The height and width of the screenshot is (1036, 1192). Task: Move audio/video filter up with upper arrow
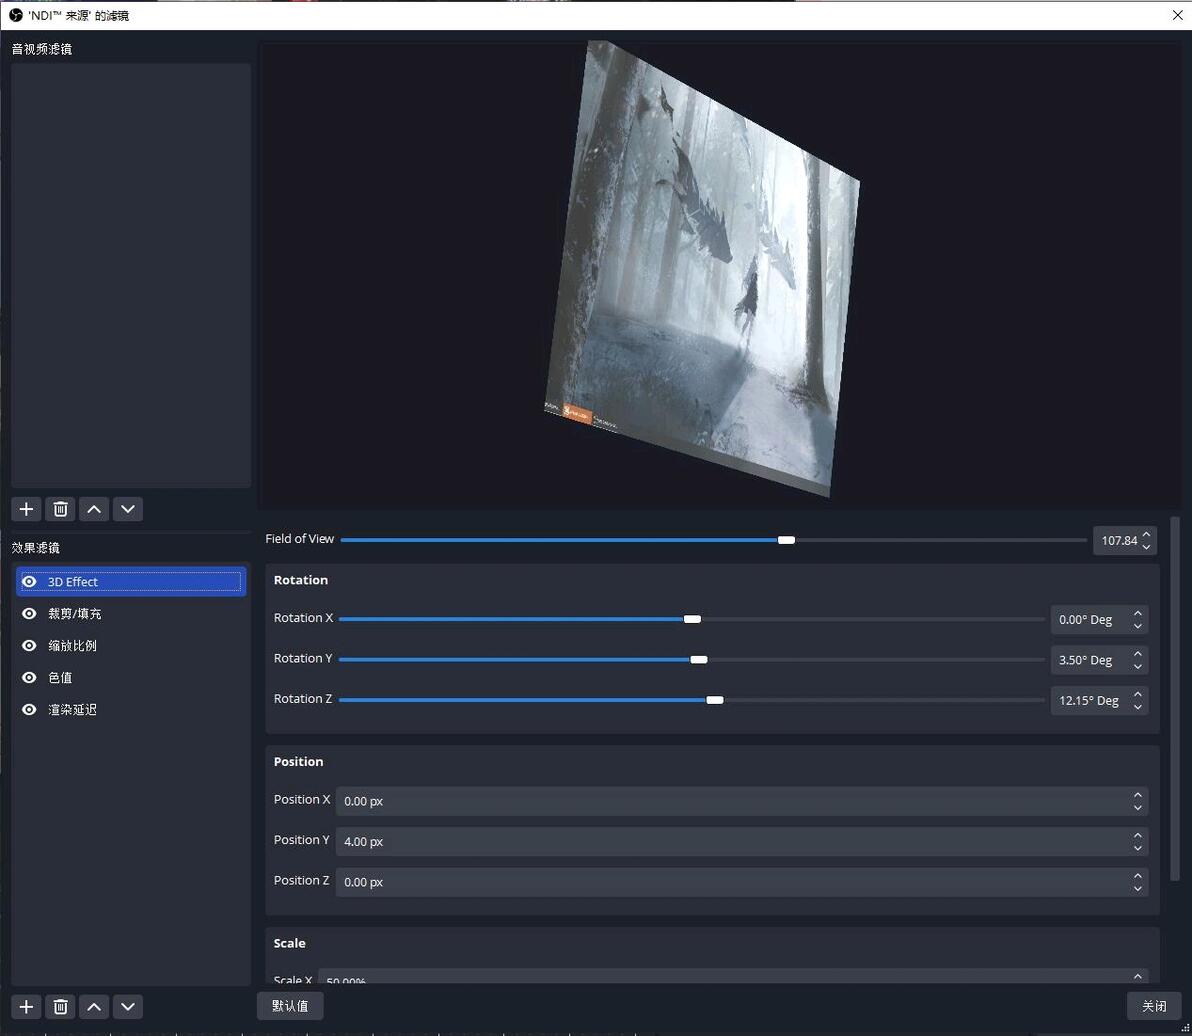[x=94, y=509]
